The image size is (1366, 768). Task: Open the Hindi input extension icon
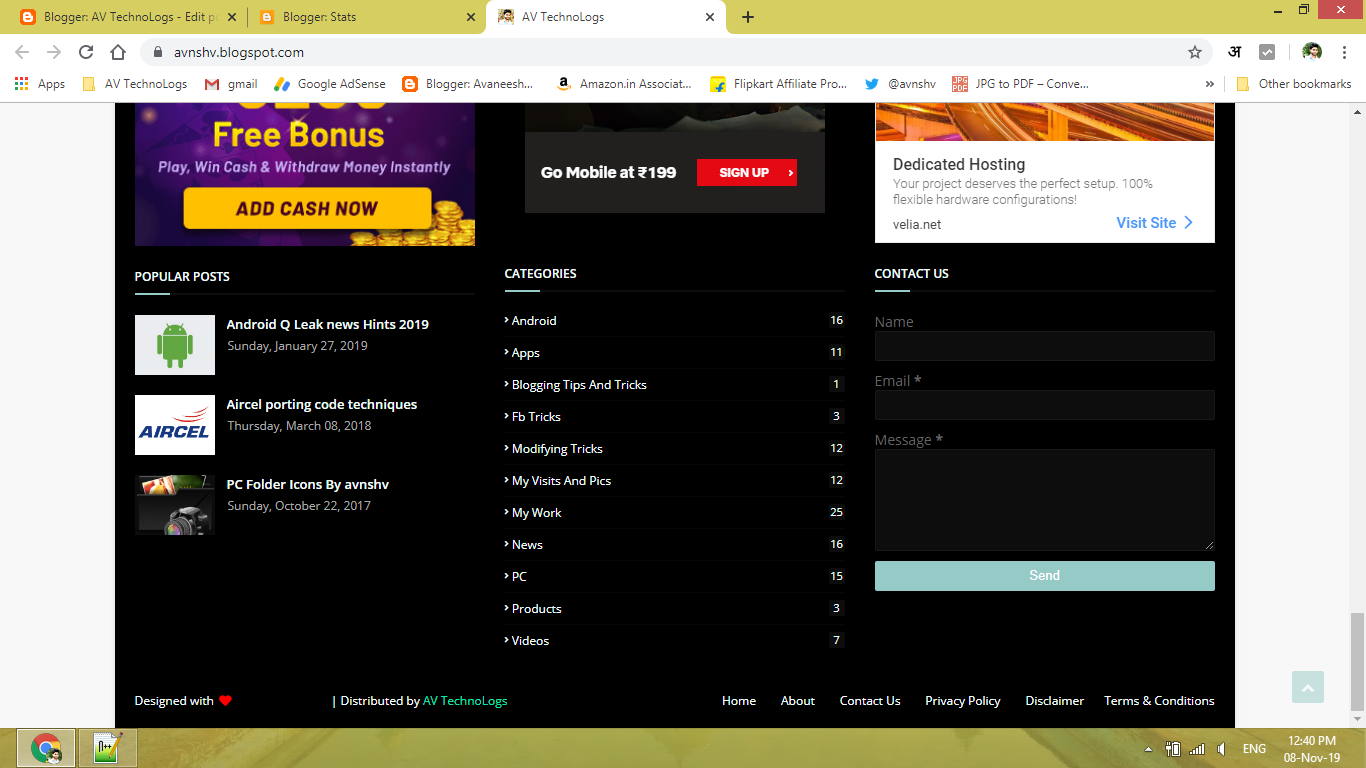tap(1235, 52)
